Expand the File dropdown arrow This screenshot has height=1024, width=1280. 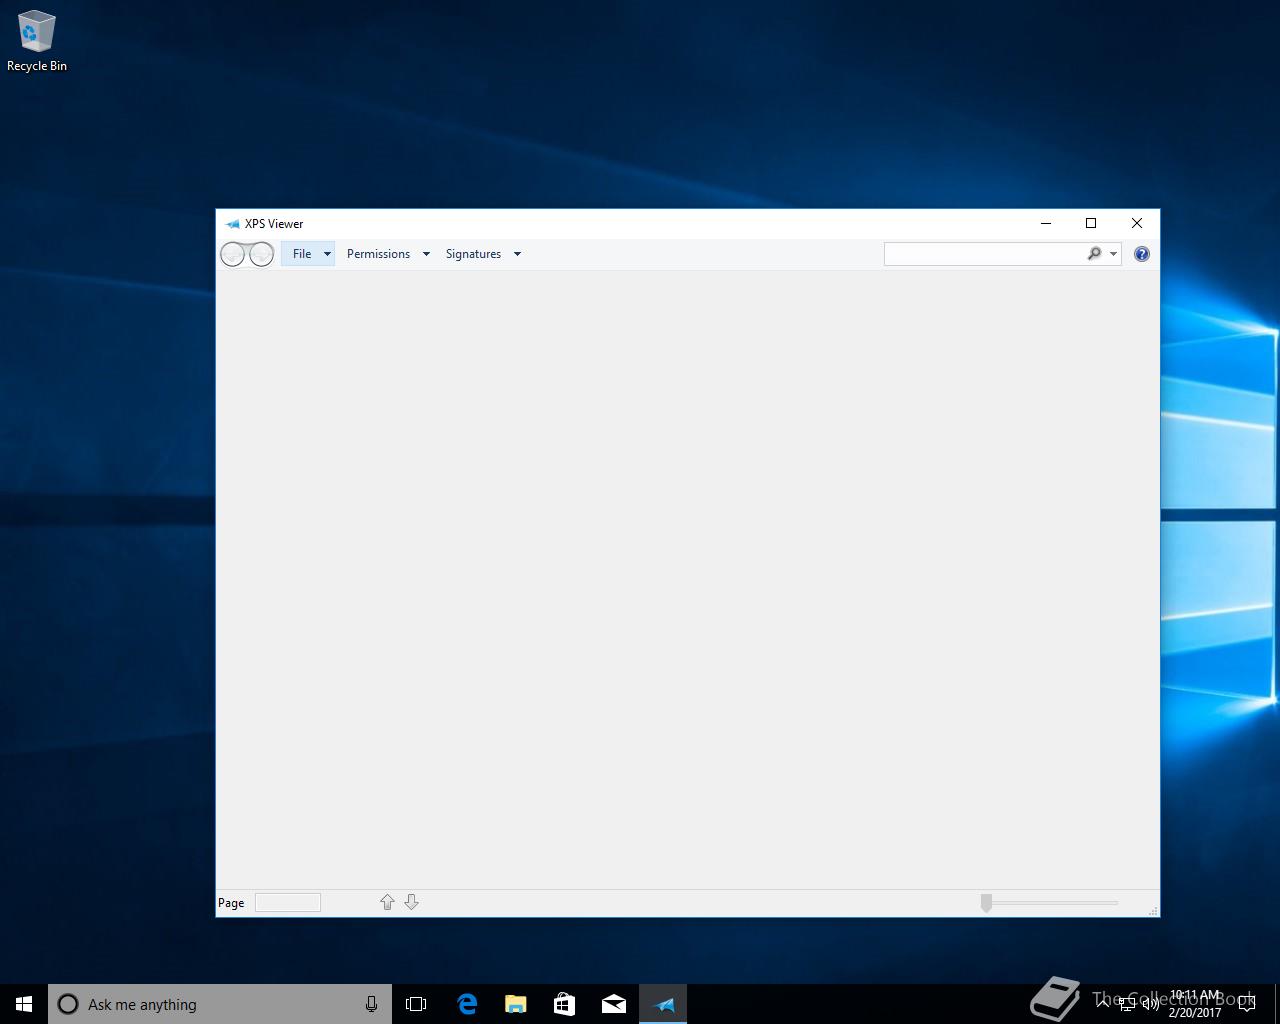[x=327, y=254]
